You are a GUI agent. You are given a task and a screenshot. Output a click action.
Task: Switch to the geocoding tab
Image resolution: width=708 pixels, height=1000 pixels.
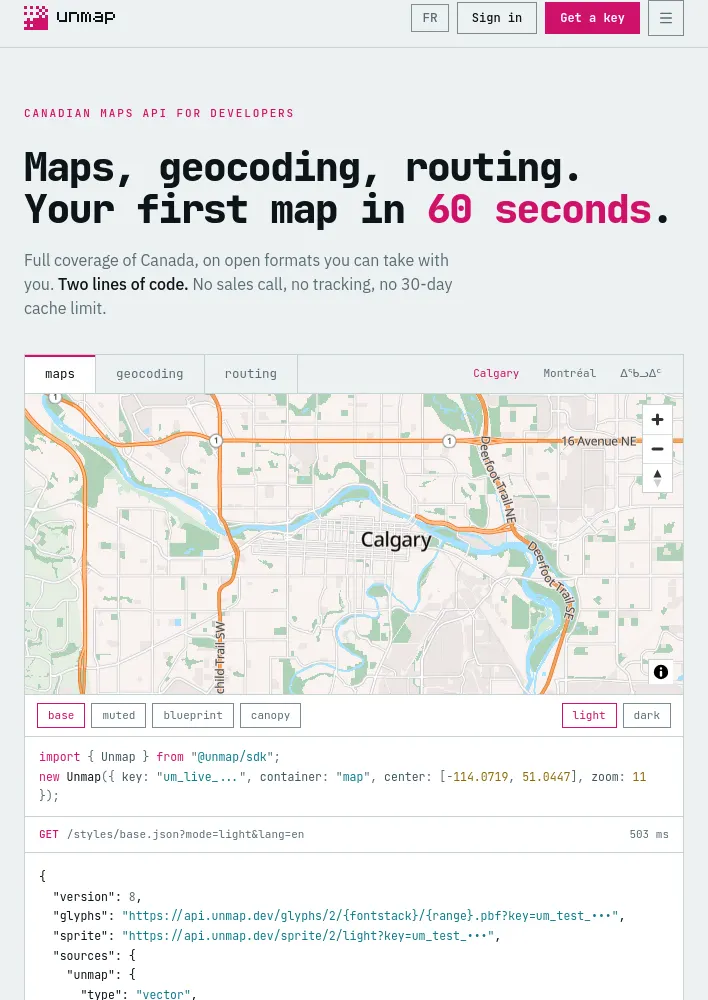[150, 374]
